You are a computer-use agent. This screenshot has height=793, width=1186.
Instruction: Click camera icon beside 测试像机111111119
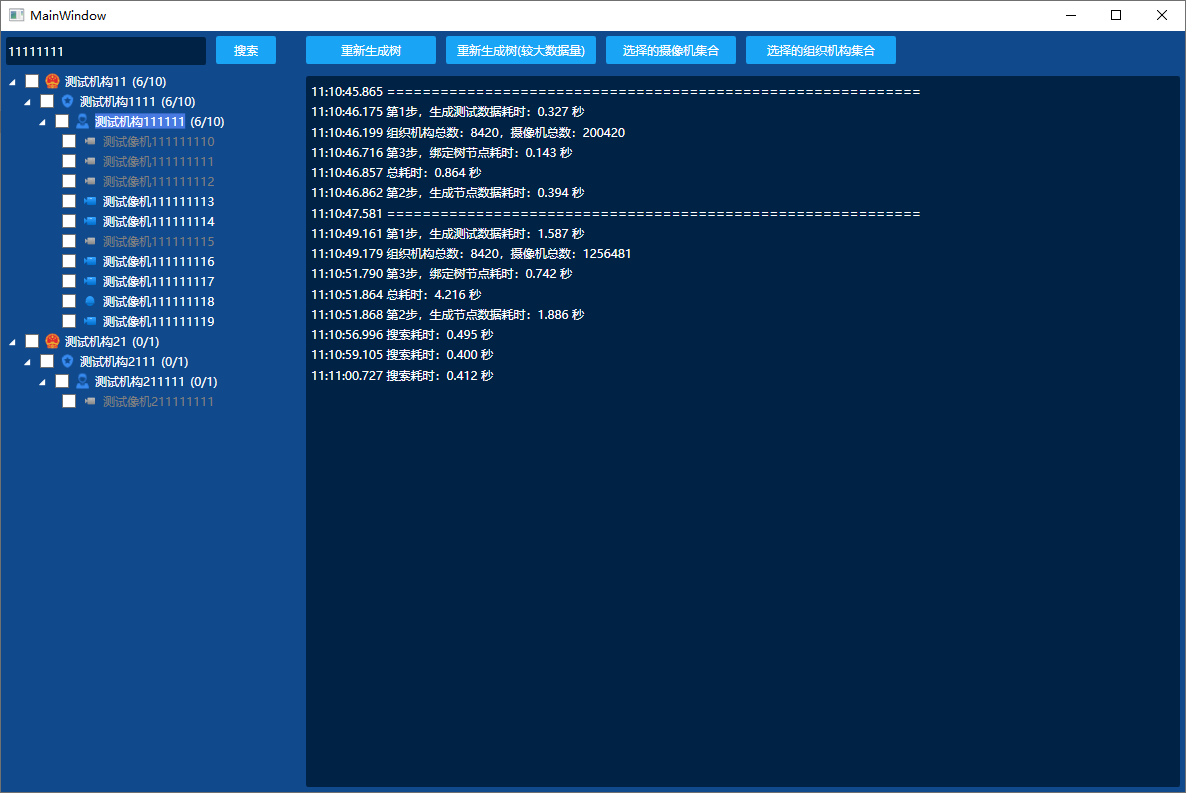coord(90,322)
